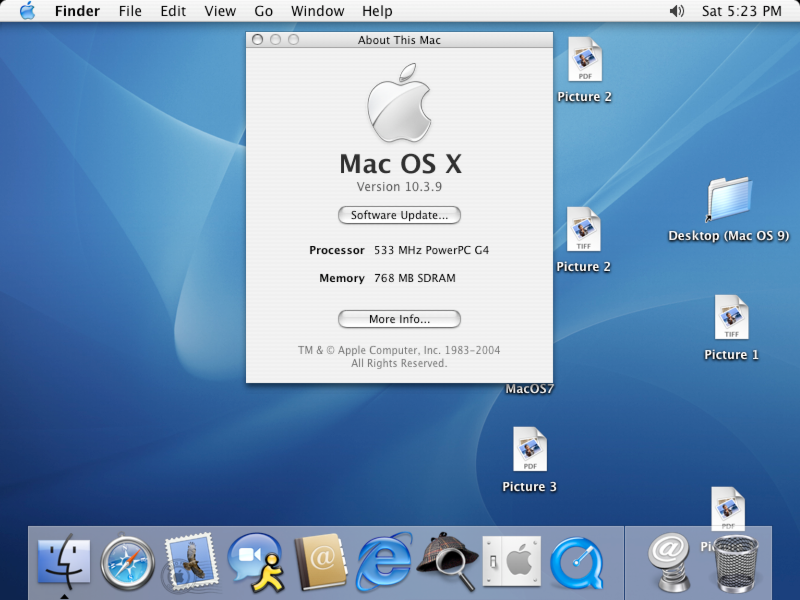Image resolution: width=800 pixels, height=600 pixels.
Task: Click the 533 MHz PowerPC G4 value
Action: (432, 250)
